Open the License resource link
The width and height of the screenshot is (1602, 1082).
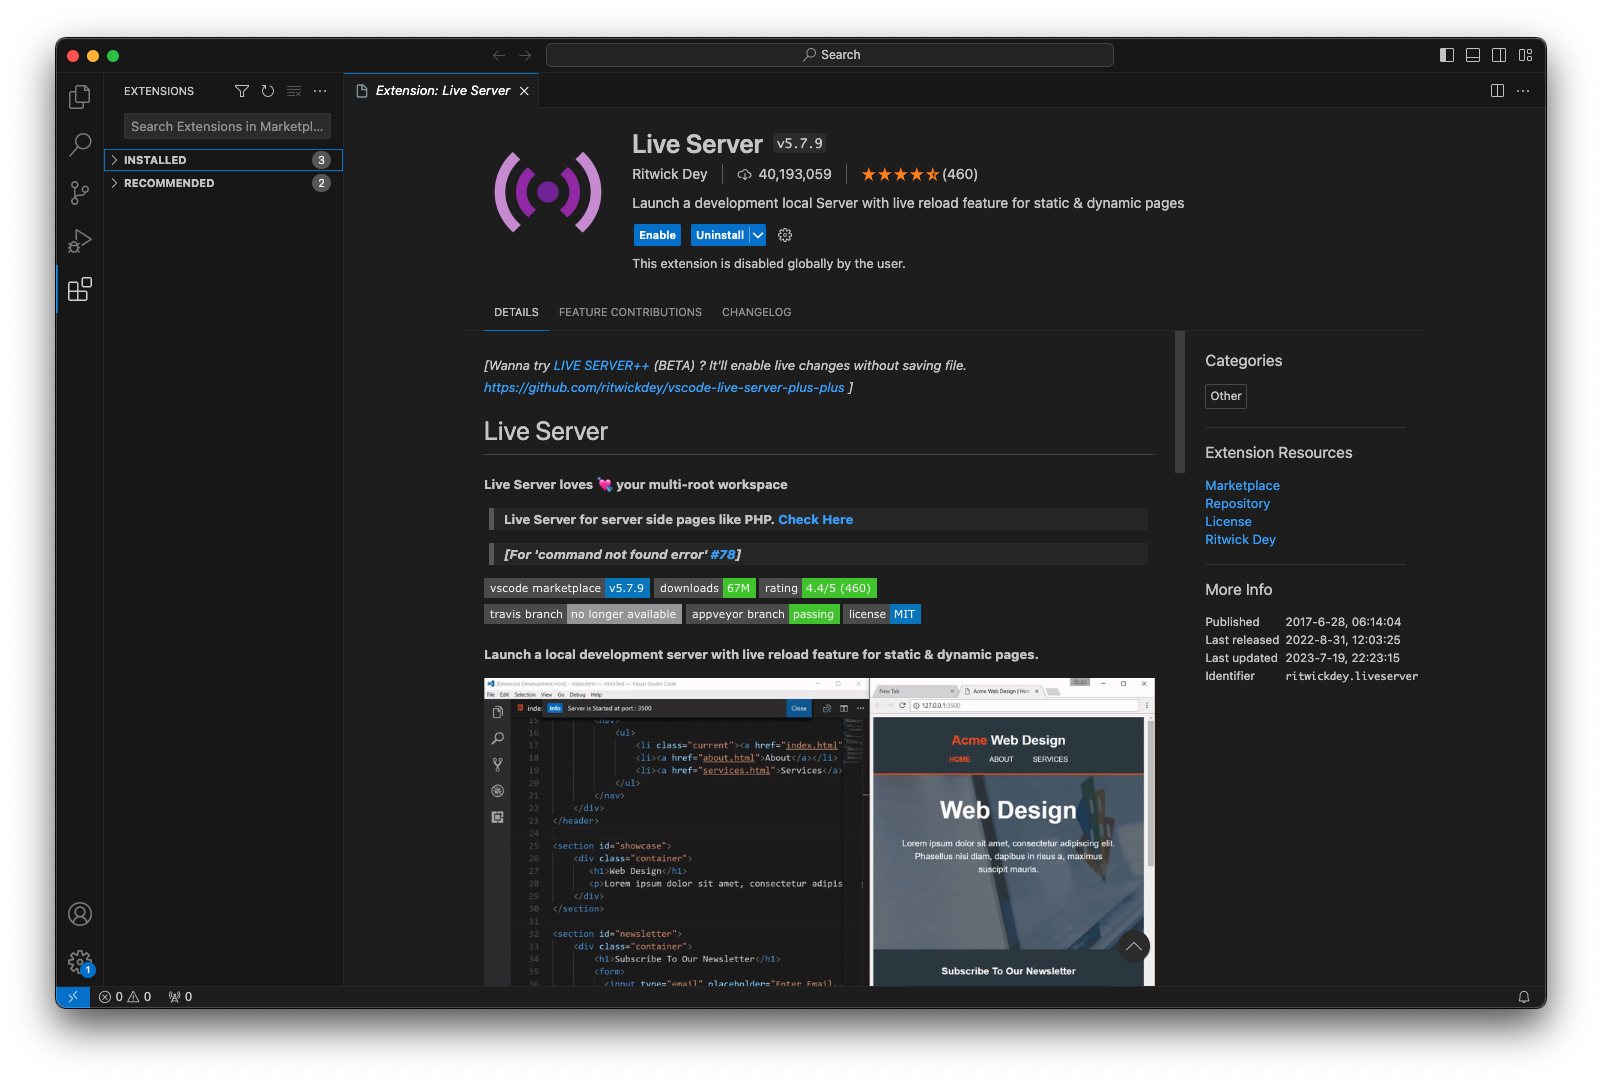(x=1228, y=522)
